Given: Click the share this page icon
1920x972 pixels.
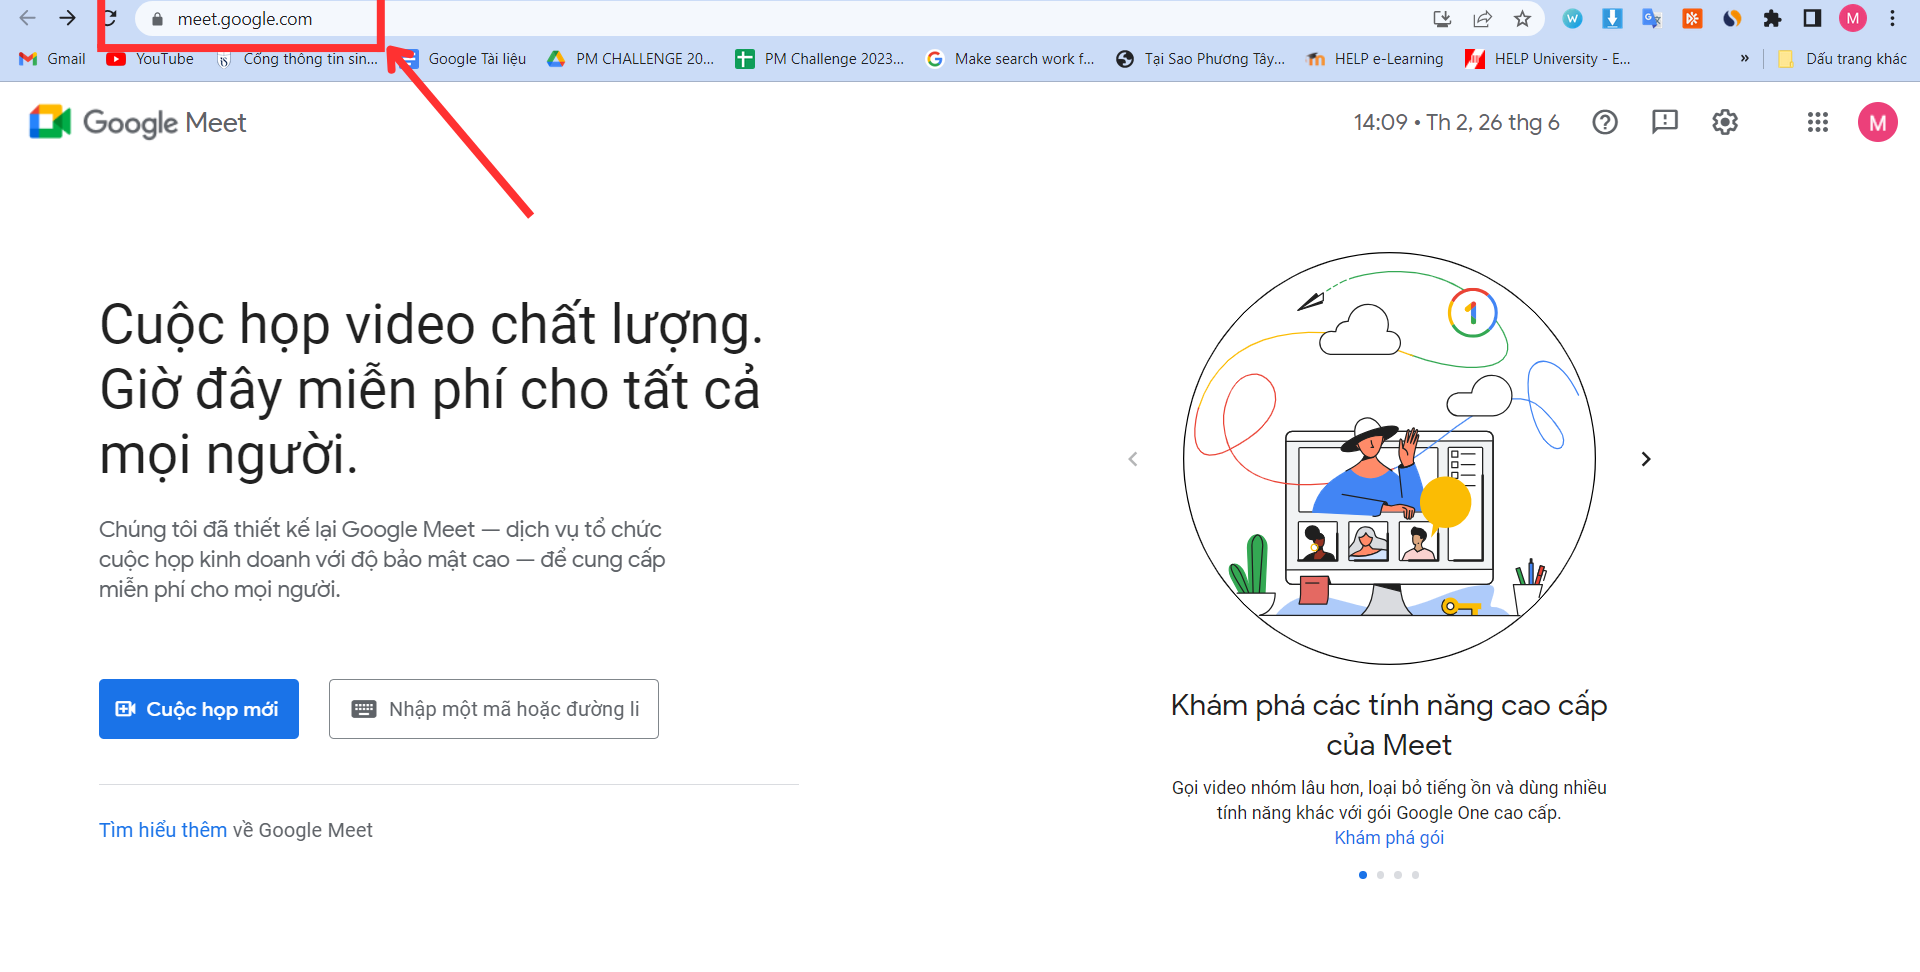Looking at the screenshot, I should coord(1482,19).
